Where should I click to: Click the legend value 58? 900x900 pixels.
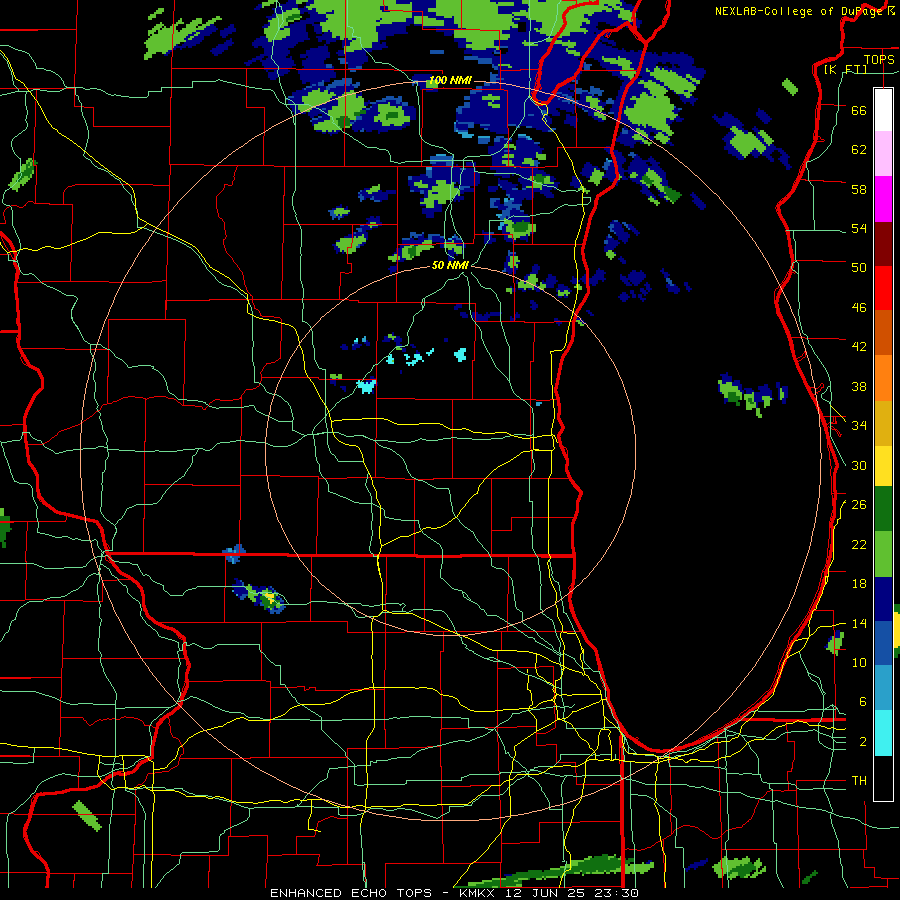pos(859,189)
